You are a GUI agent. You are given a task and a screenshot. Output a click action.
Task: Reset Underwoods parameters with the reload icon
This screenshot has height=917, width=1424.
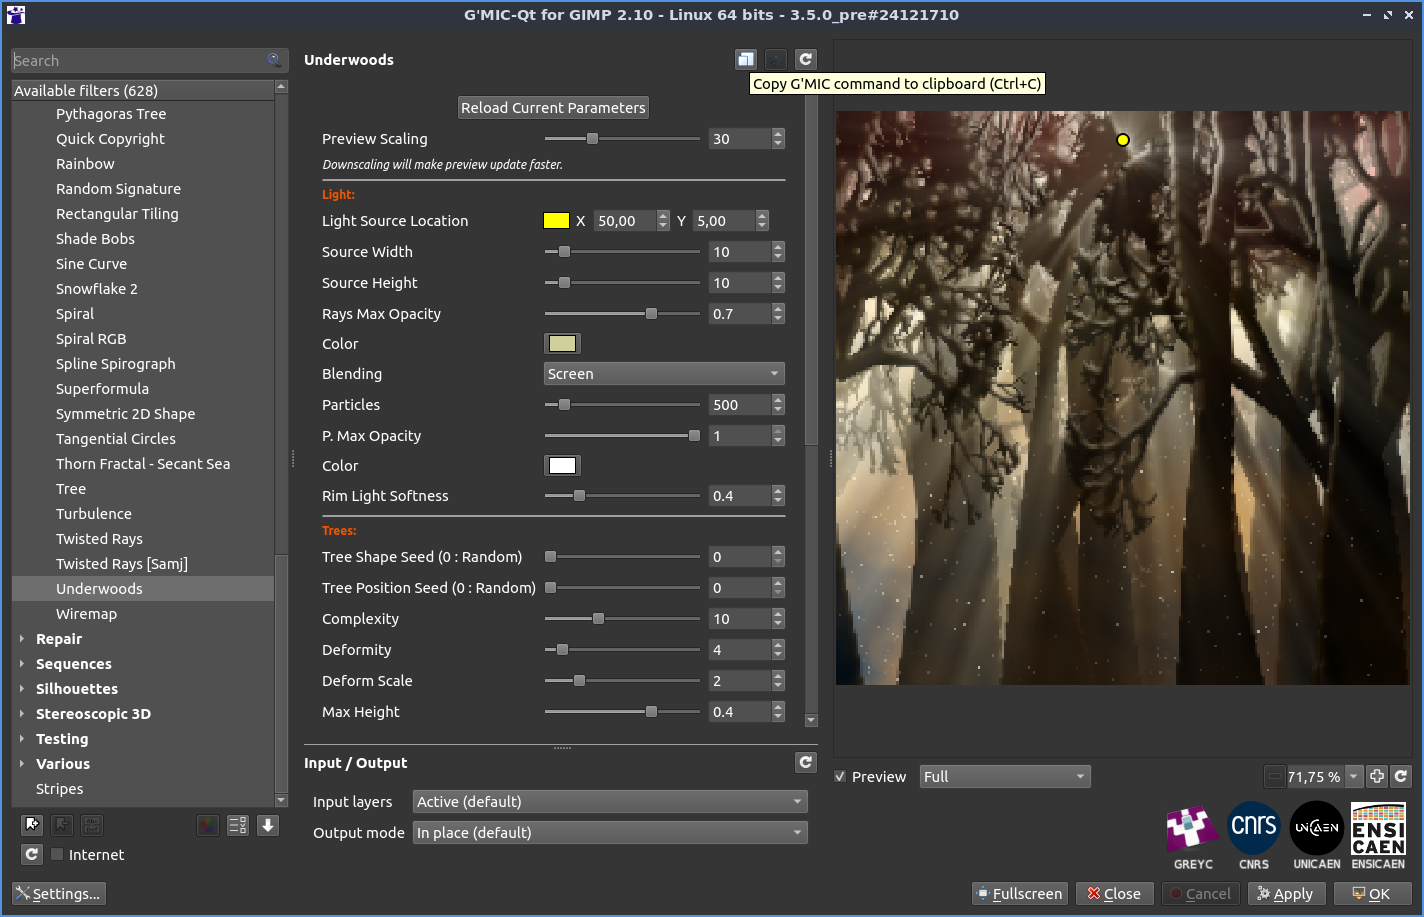click(x=806, y=60)
